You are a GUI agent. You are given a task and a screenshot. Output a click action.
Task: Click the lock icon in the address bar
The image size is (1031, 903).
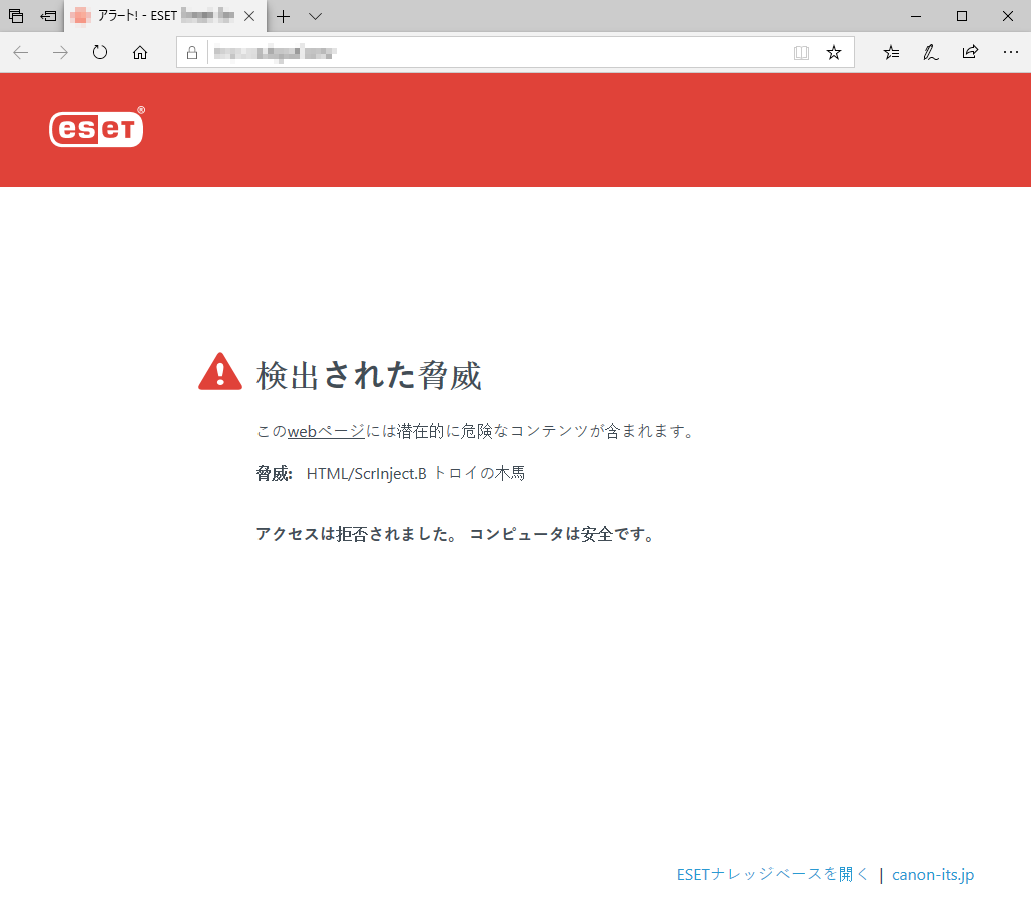coord(191,52)
